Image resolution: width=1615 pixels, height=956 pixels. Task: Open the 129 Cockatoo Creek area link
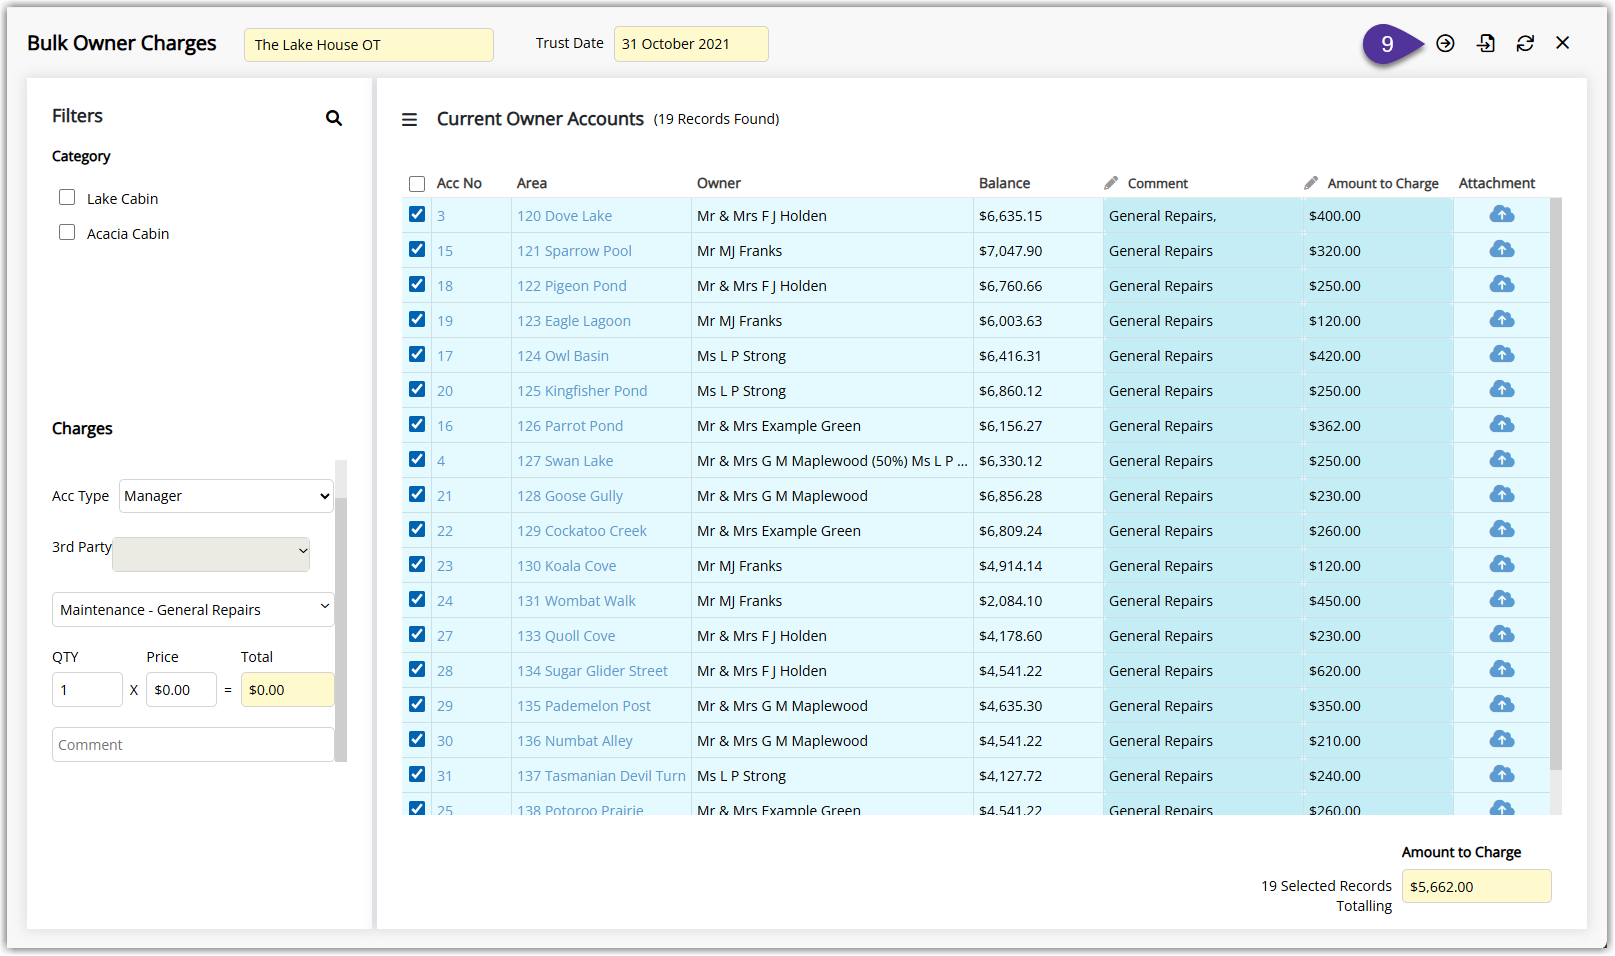pos(582,531)
